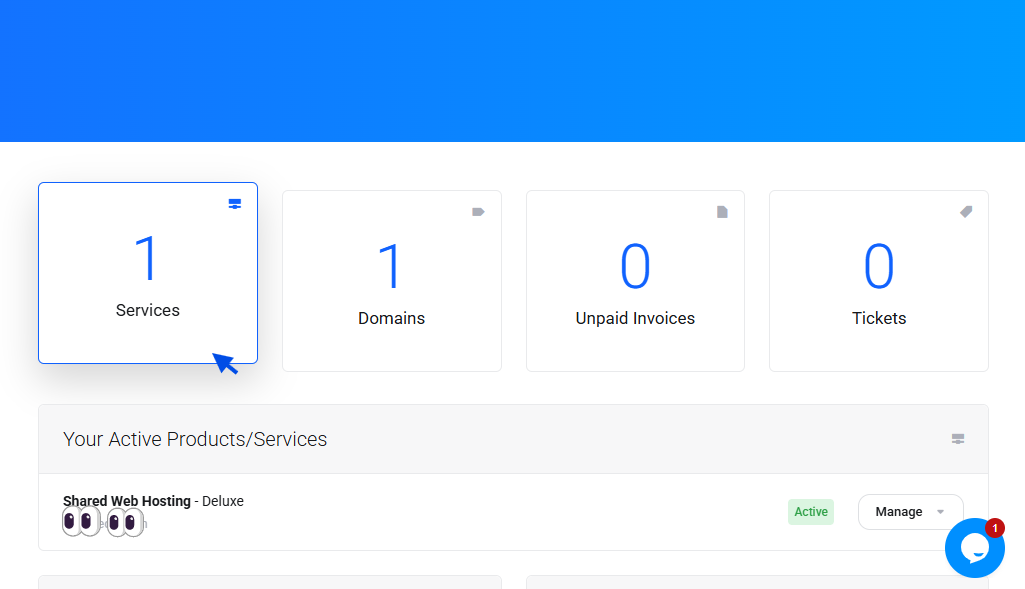The height and width of the screenshot is (589, 1025).
Task: Go to Unpaid Invoices label
Action: pyautogui.click(x=635, y=318)
